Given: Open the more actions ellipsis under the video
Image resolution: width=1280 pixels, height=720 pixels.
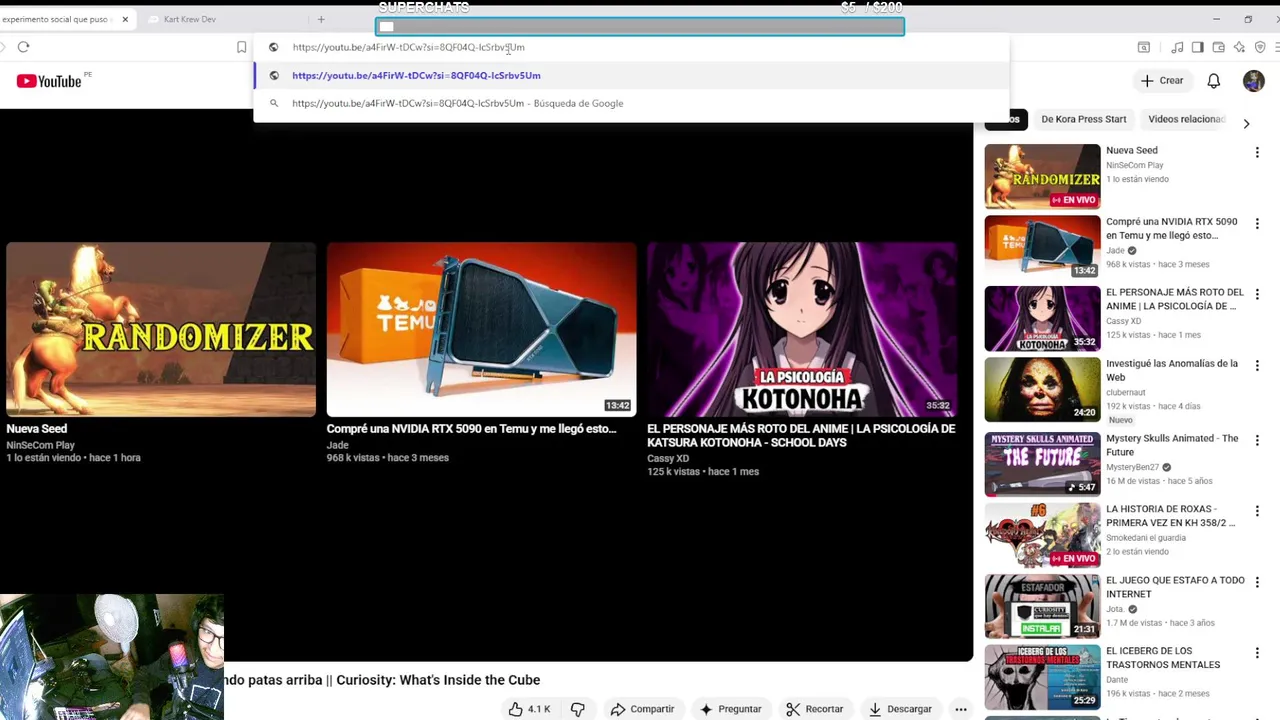Looking at the screenshot, I should tap(960, 709).
